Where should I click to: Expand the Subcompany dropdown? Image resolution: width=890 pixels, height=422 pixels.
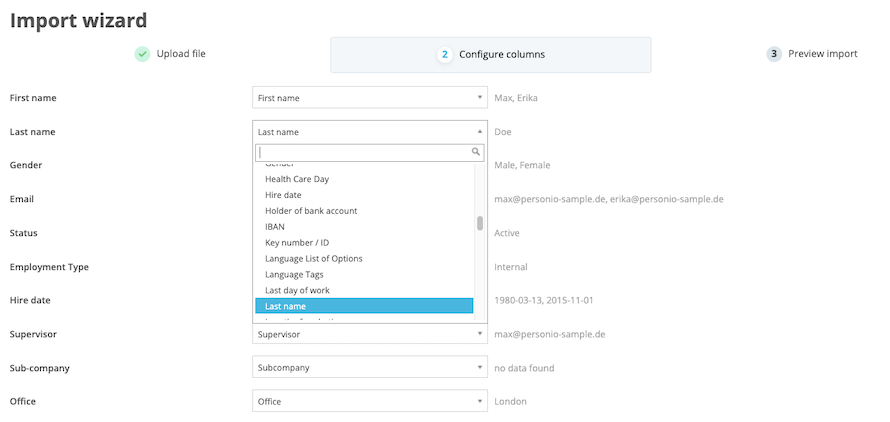coord(369,368)
